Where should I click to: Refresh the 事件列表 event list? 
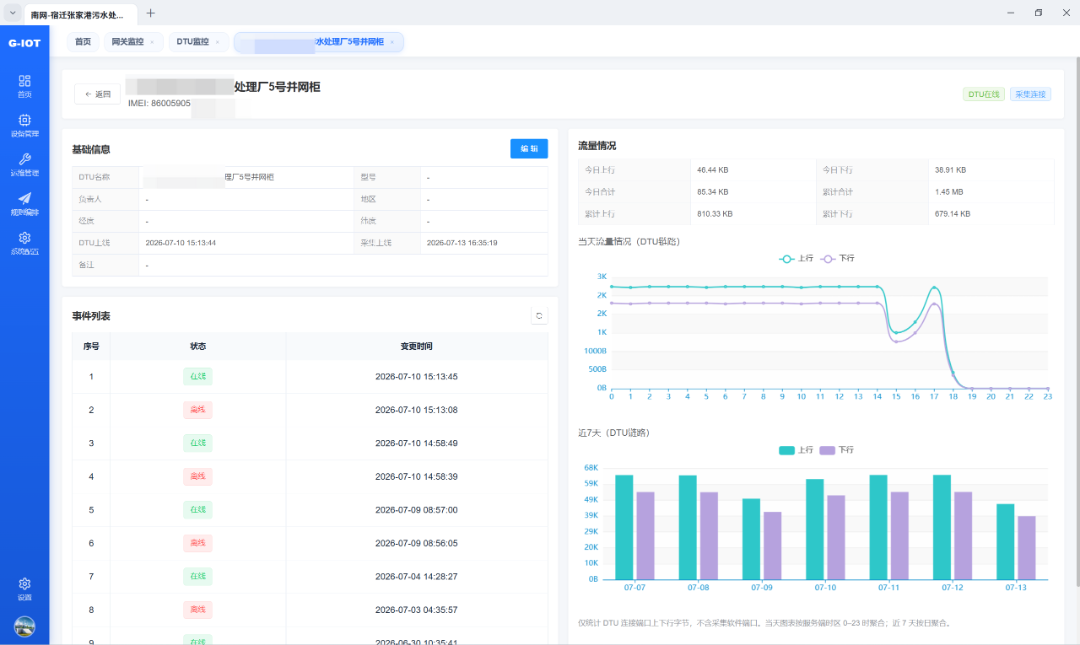click(x=539, y=316)
